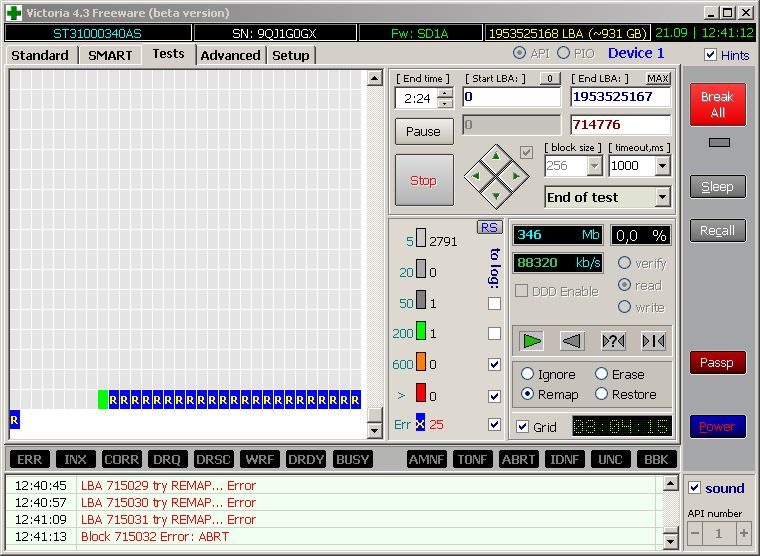
Task: Click log panel scrollbar down arrow
Action: coord(670,541)
